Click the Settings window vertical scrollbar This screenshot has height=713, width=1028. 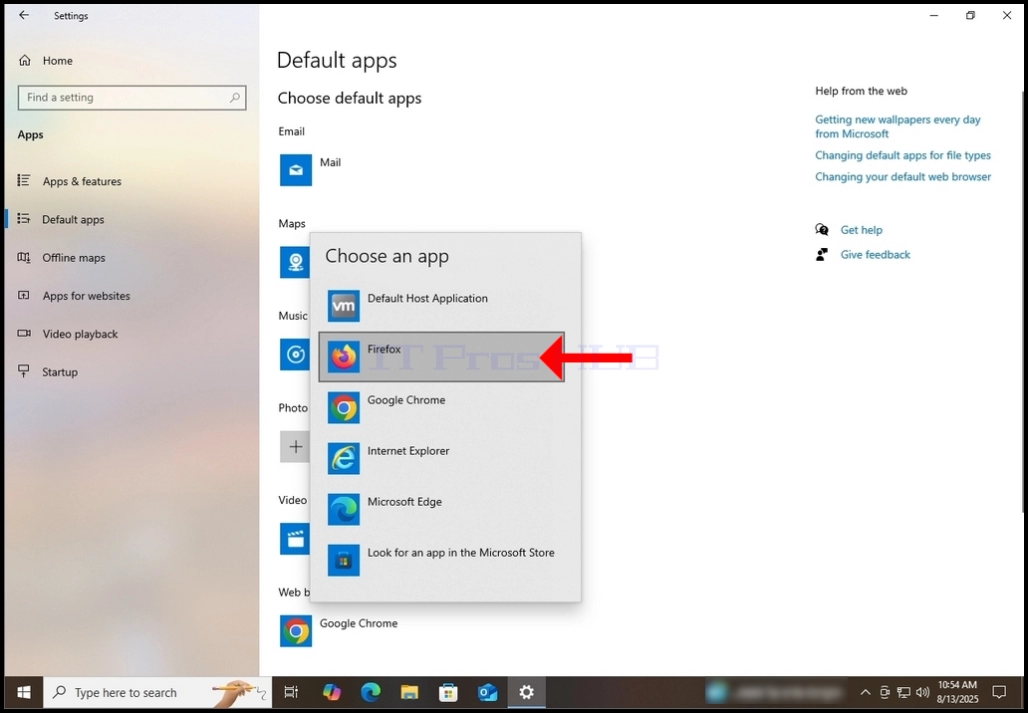tap(1024, 301)
